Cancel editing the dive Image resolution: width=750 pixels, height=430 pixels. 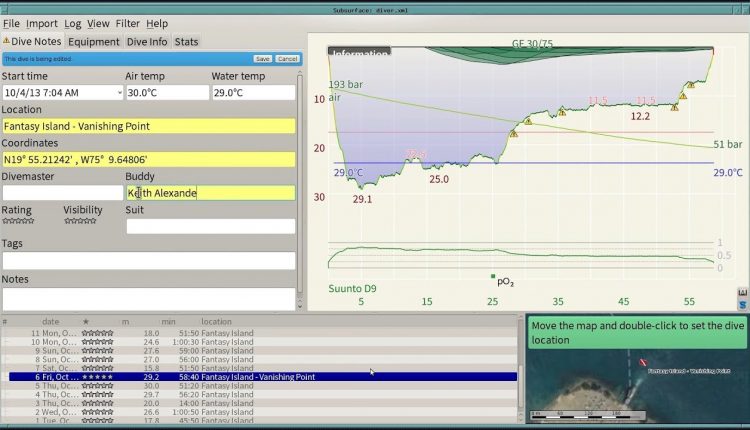[287, 59]
